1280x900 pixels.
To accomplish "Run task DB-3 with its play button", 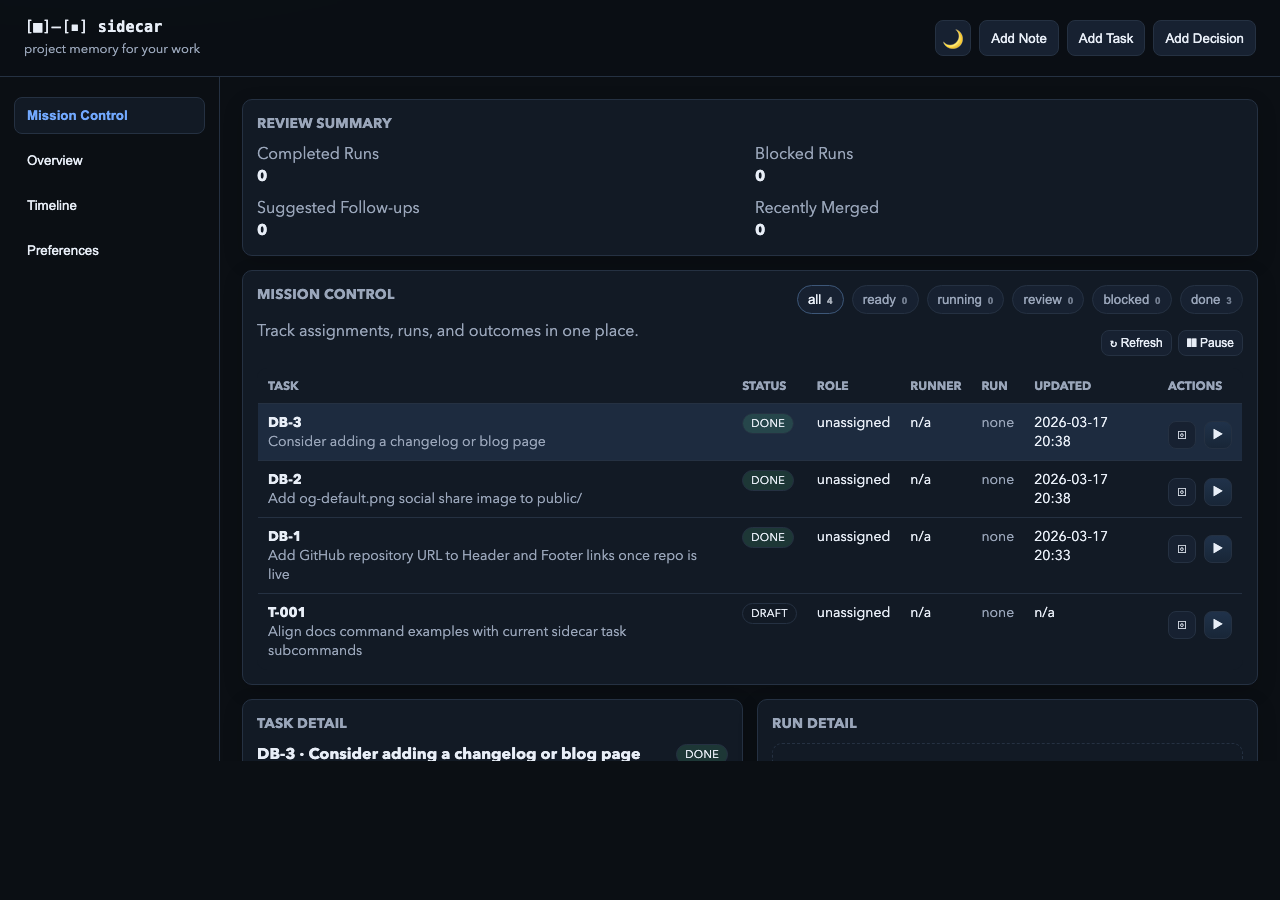I will click(x=1217, y=435).
